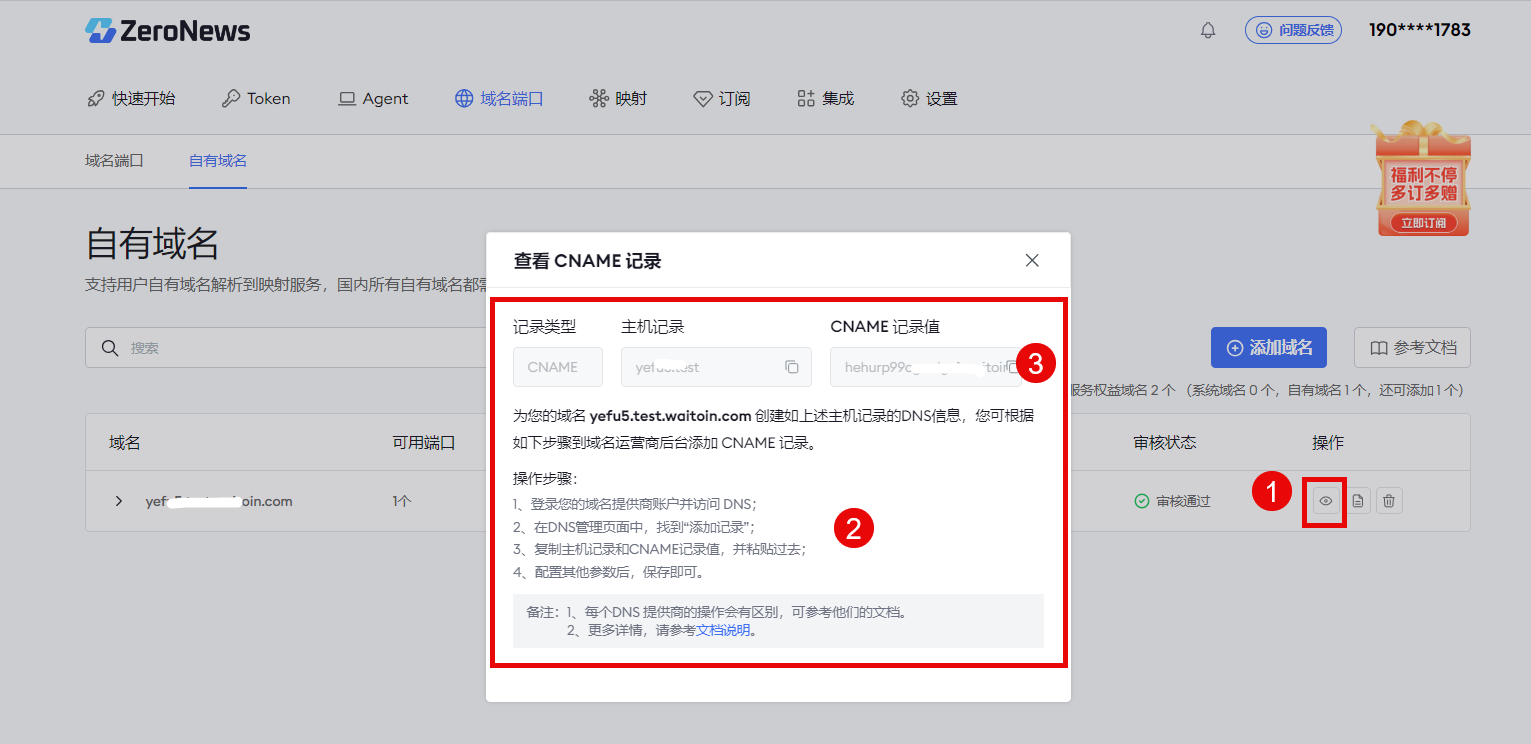Click the 审核状态 column header
1531x744 pixels.
coord(1165,442)
